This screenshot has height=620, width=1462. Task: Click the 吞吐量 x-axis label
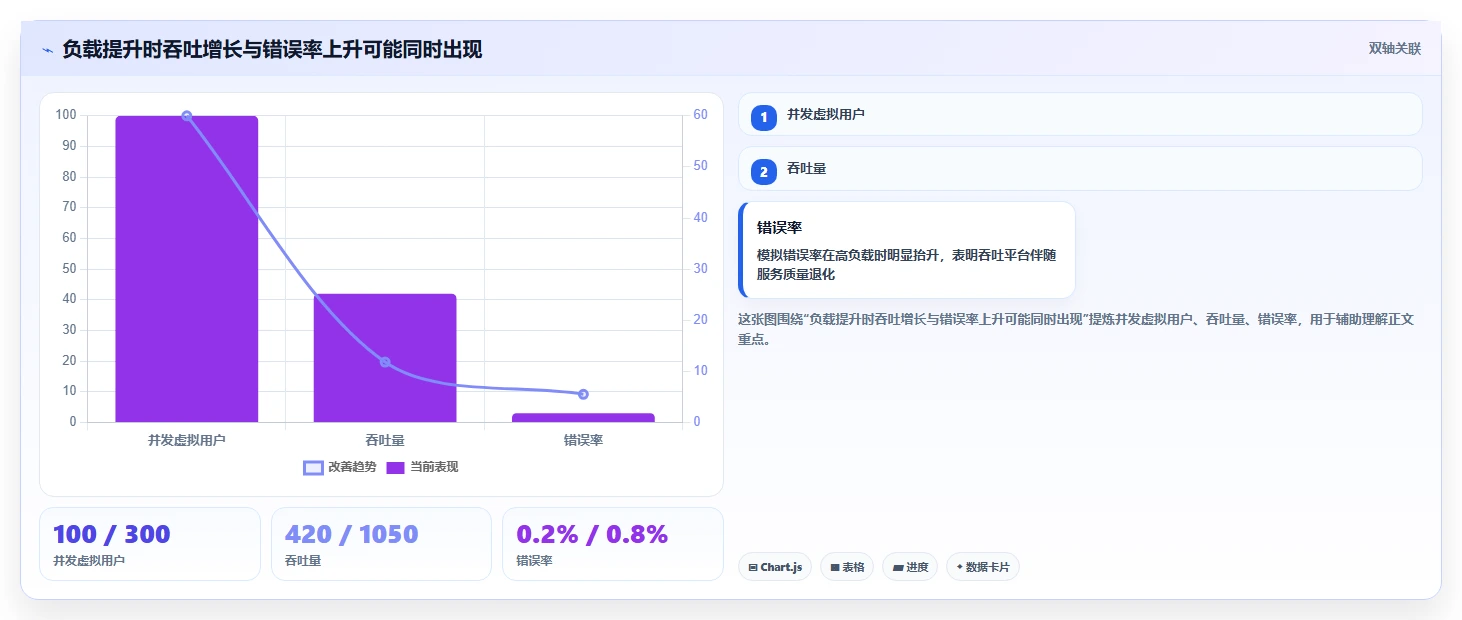(385, 440)
